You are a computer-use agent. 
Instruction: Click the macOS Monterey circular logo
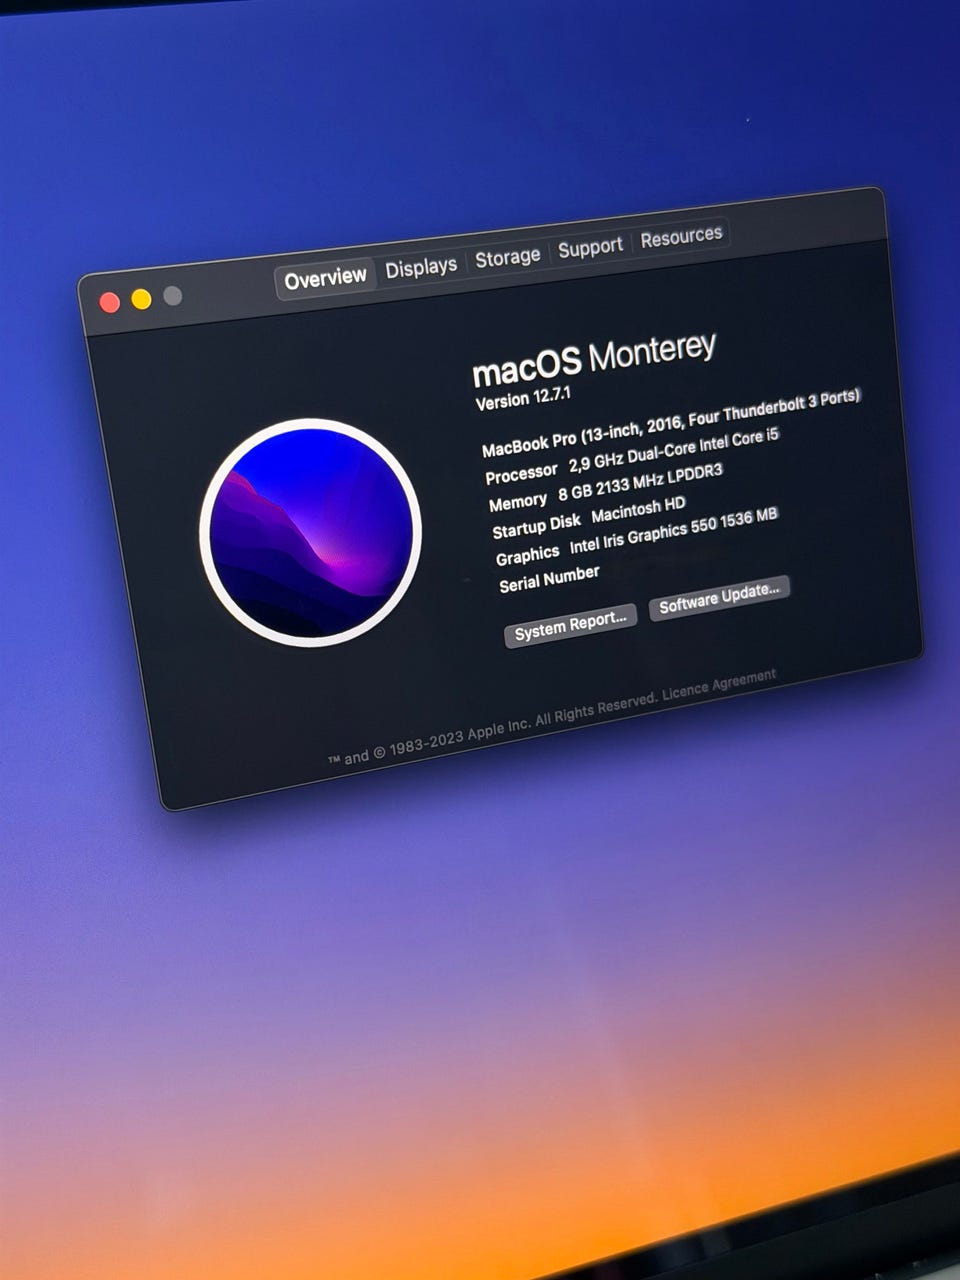(310, 532)
